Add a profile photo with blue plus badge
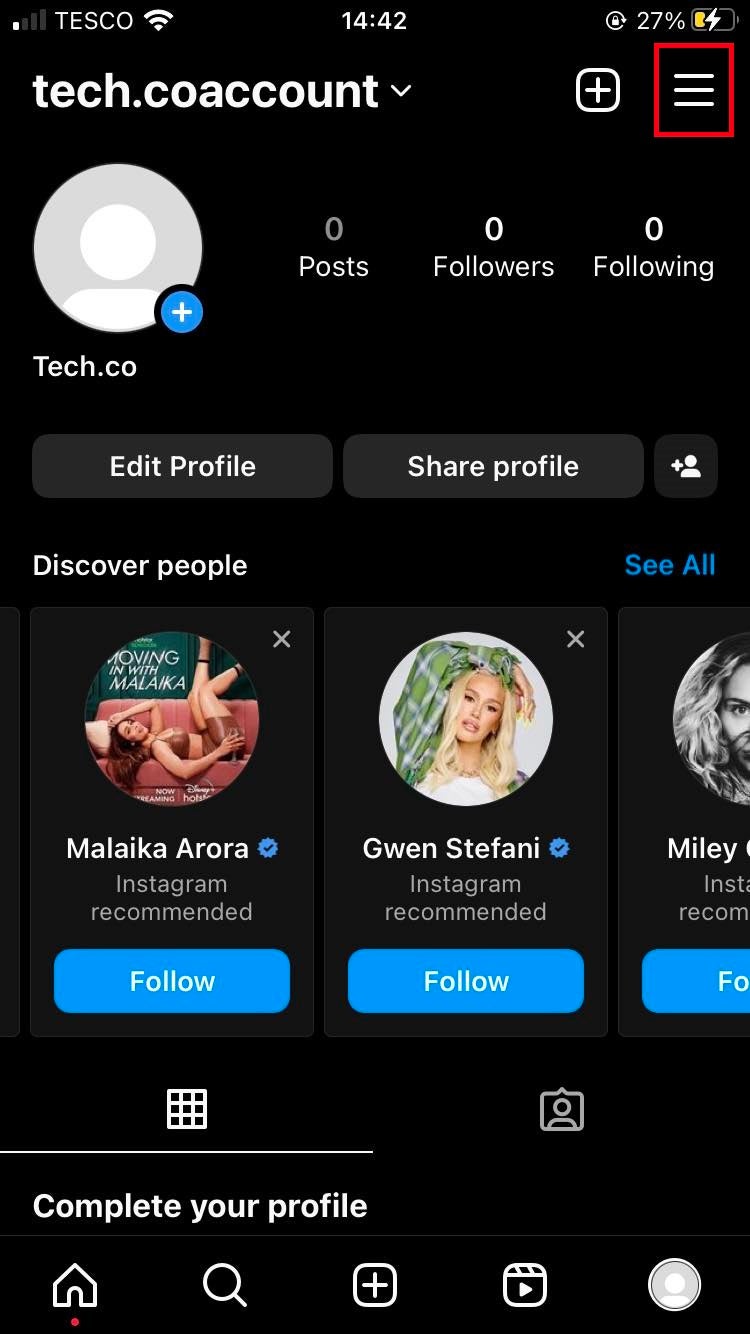 coord(181,313)
